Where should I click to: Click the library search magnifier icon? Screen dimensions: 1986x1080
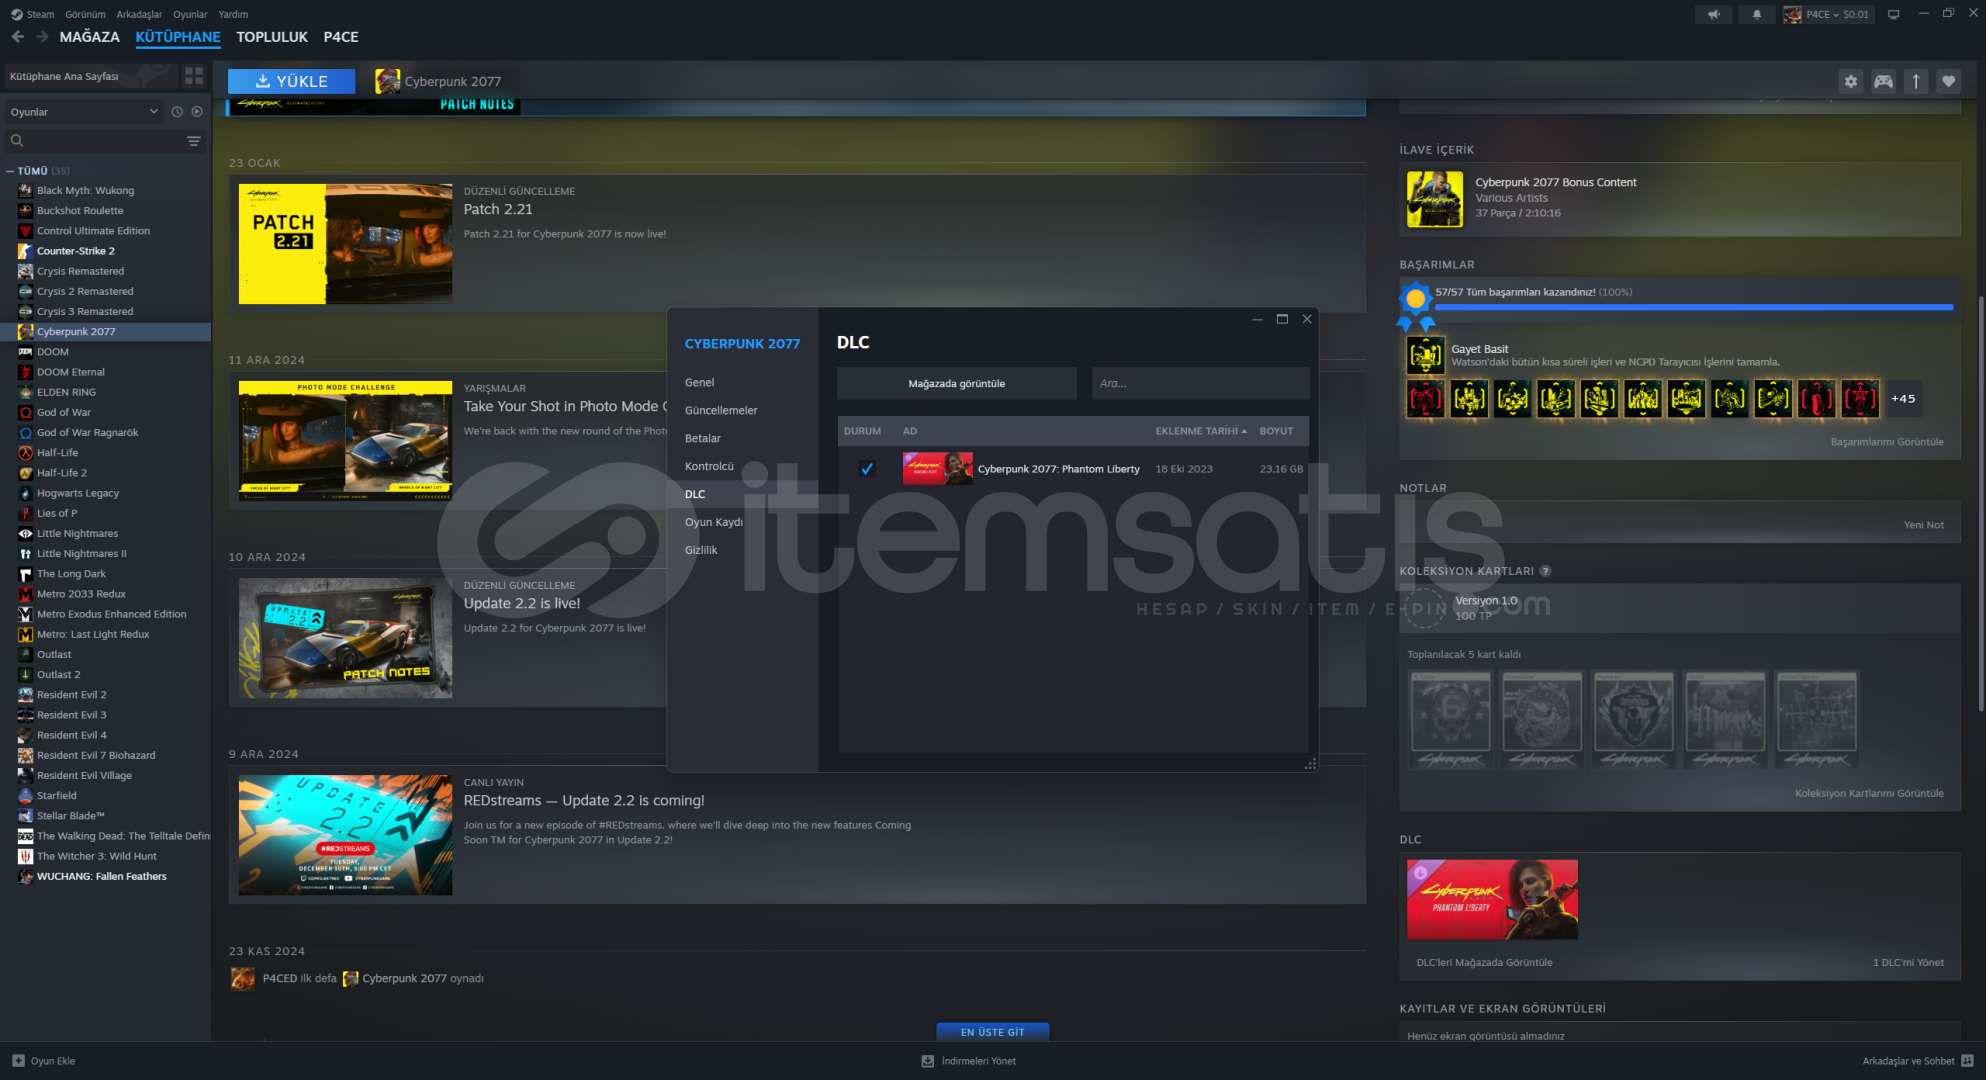[17, 141]
